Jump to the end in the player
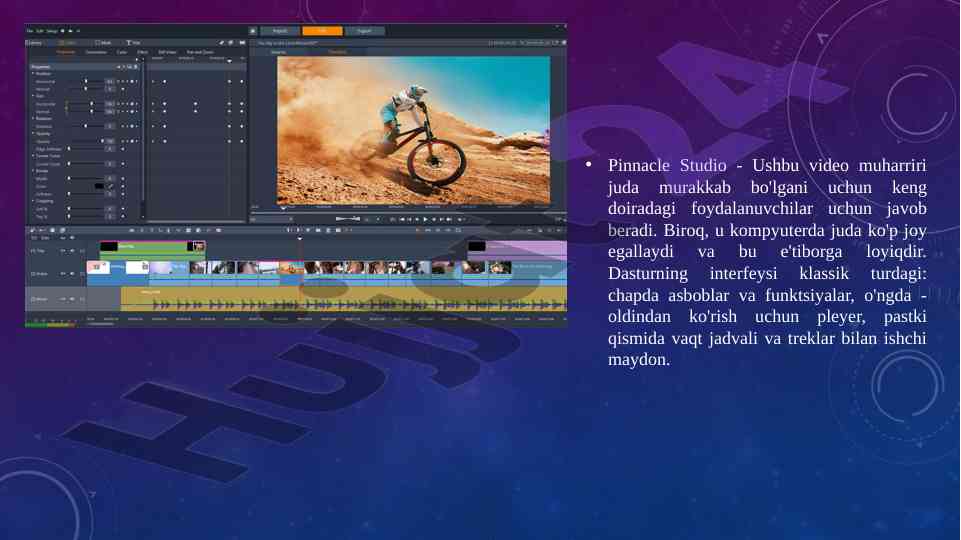961x540 pixels. (449, 219)
